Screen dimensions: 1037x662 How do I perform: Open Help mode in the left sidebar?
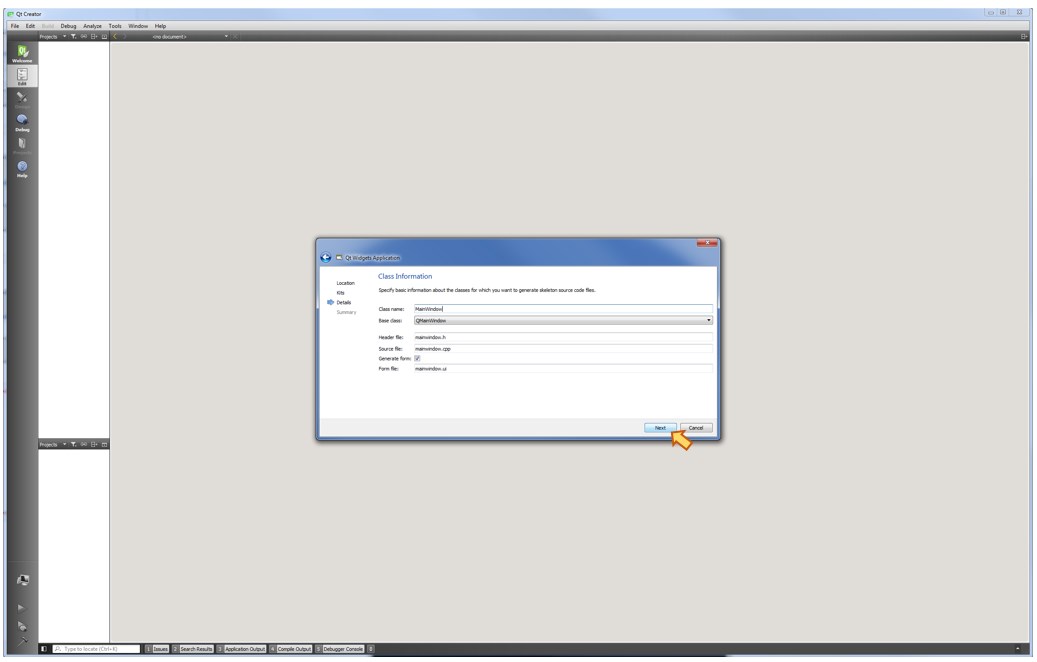tap(22, 169)
